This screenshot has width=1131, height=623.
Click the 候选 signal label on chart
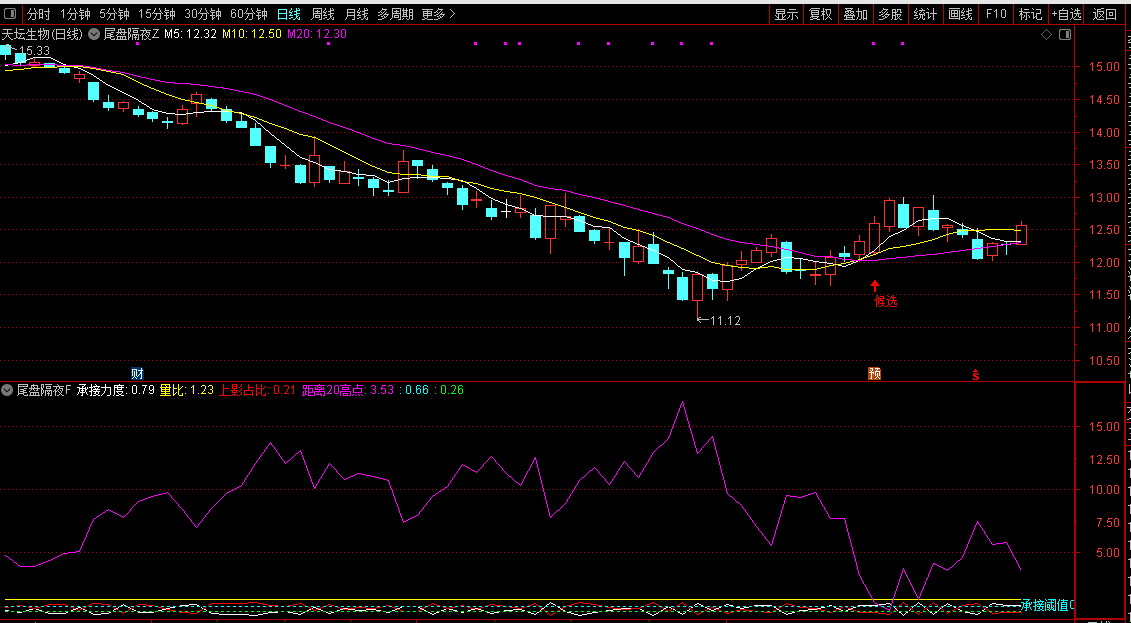pos(886,301)
